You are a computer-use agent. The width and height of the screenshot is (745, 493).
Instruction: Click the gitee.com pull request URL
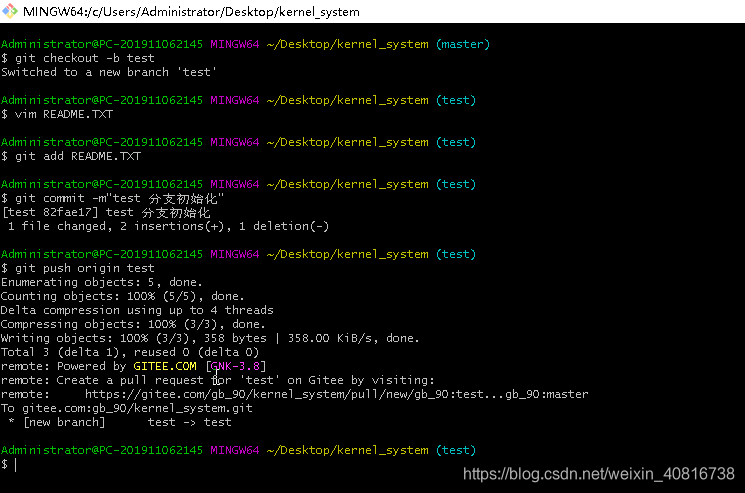pos(336,394)
